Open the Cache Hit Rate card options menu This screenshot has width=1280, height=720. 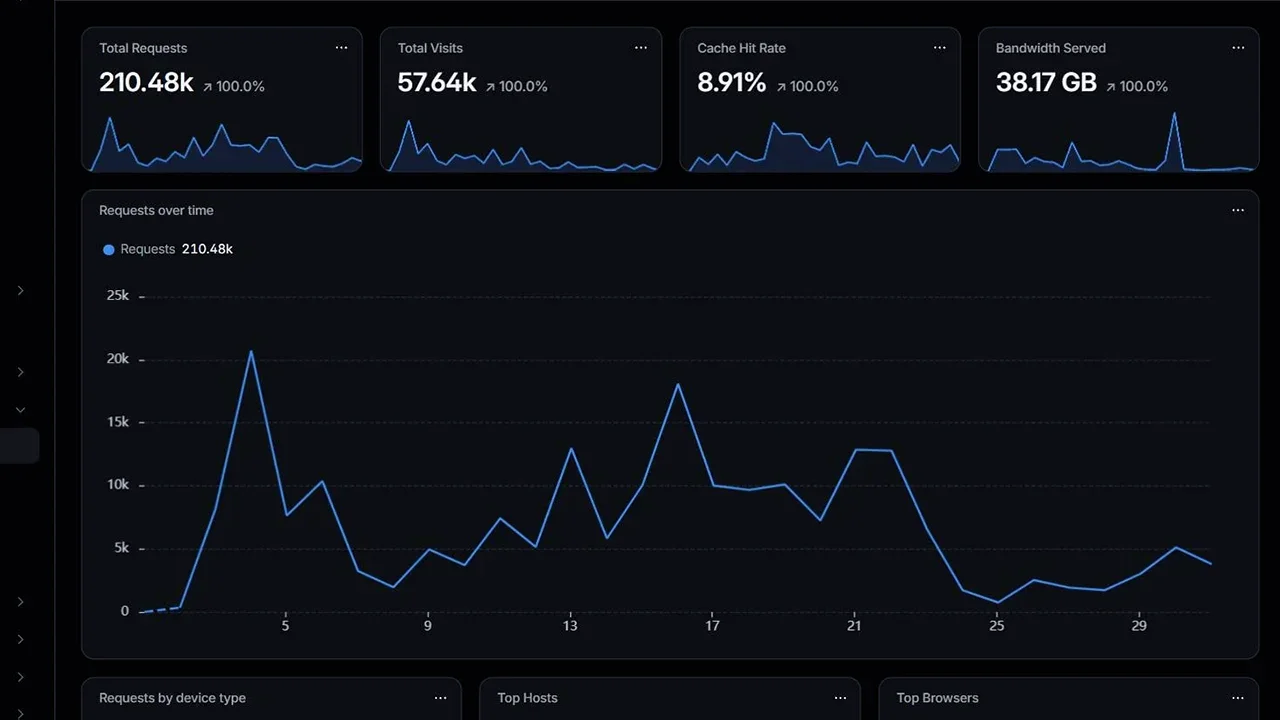(x=939, y=48)
